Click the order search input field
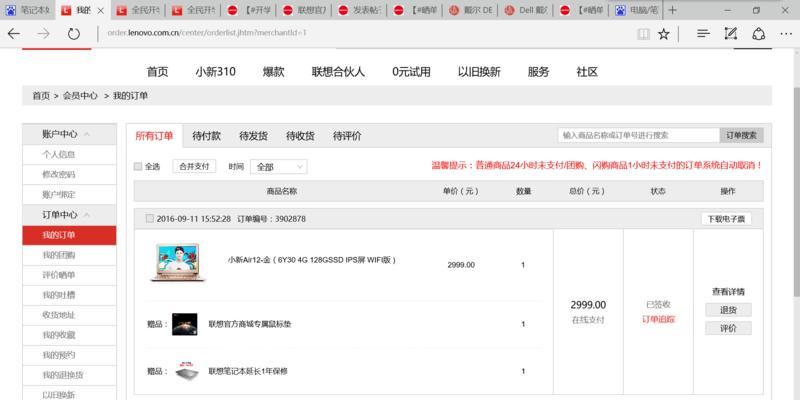This screenshot has width=800, height=400. [638, 136]
